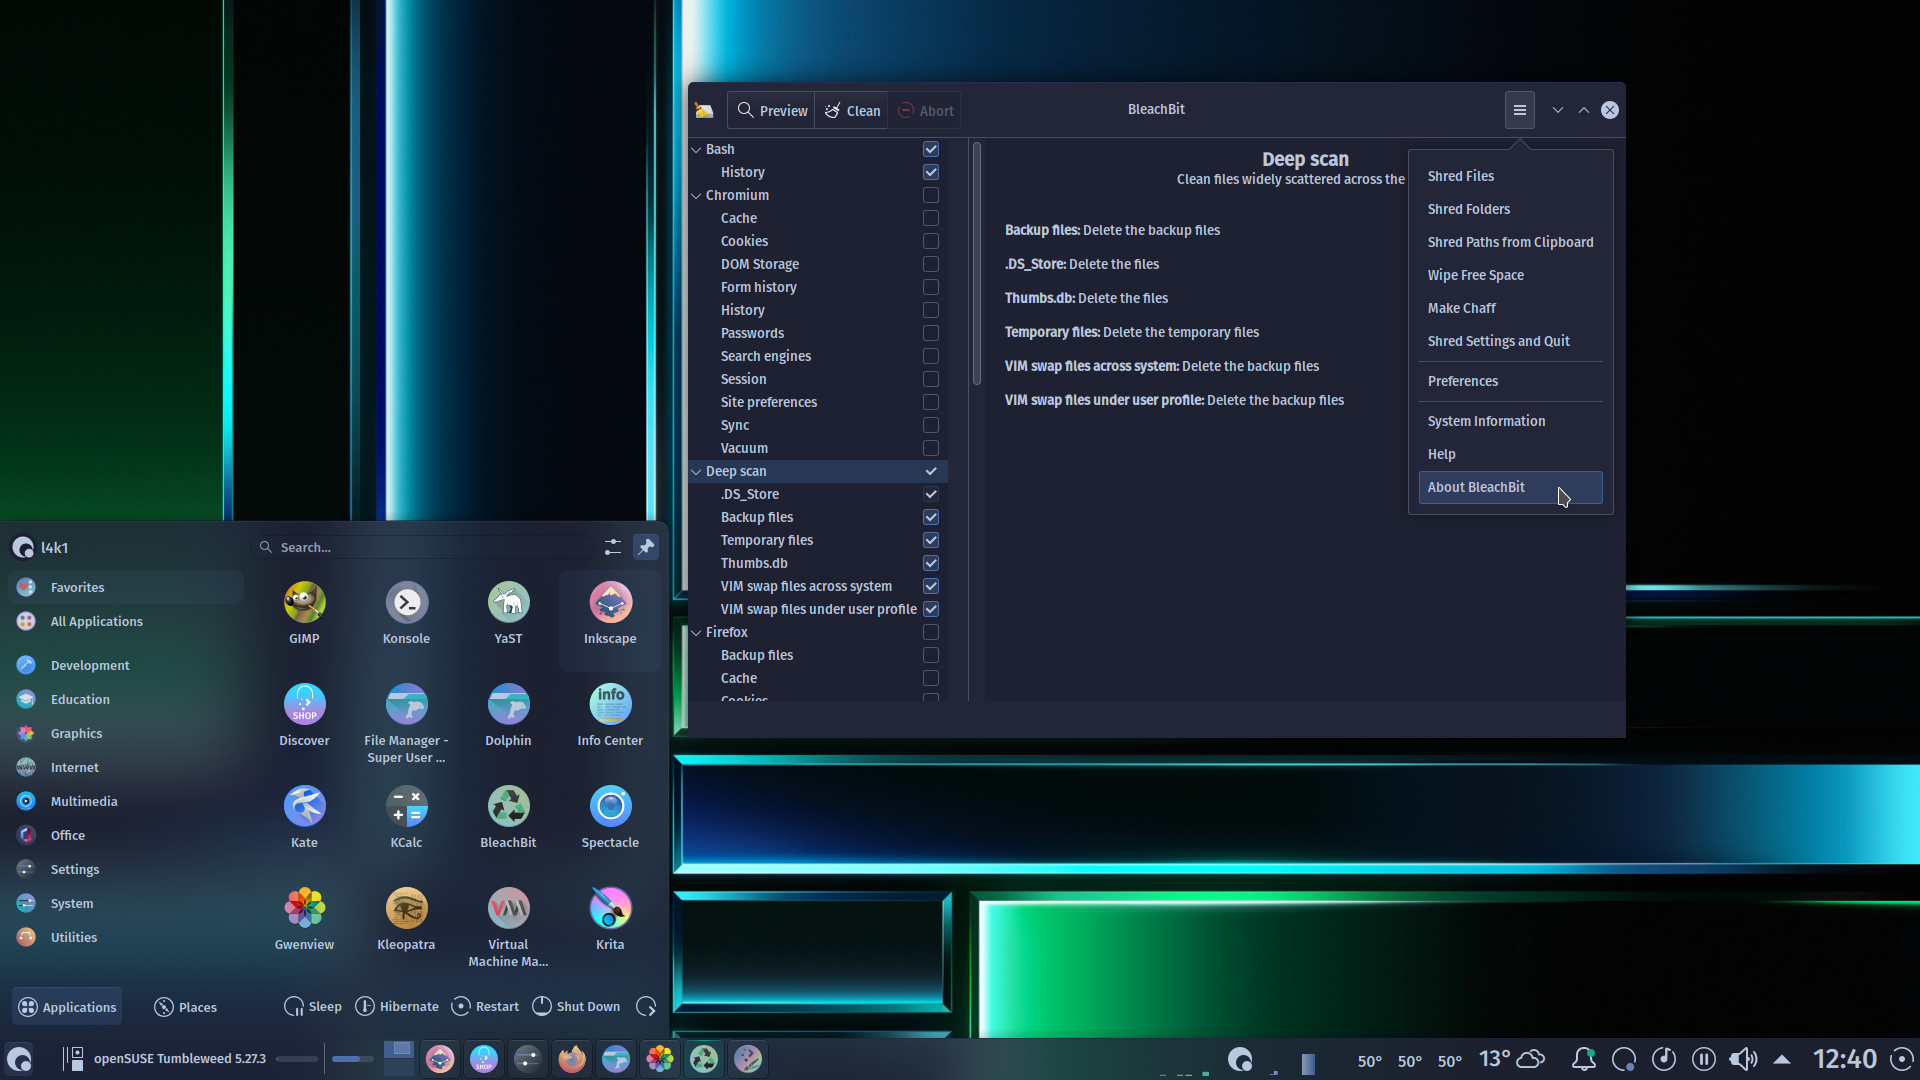Click the launcher Search field
The height and width of the screenshot is (1080, 1920).
tap(422, 547)
